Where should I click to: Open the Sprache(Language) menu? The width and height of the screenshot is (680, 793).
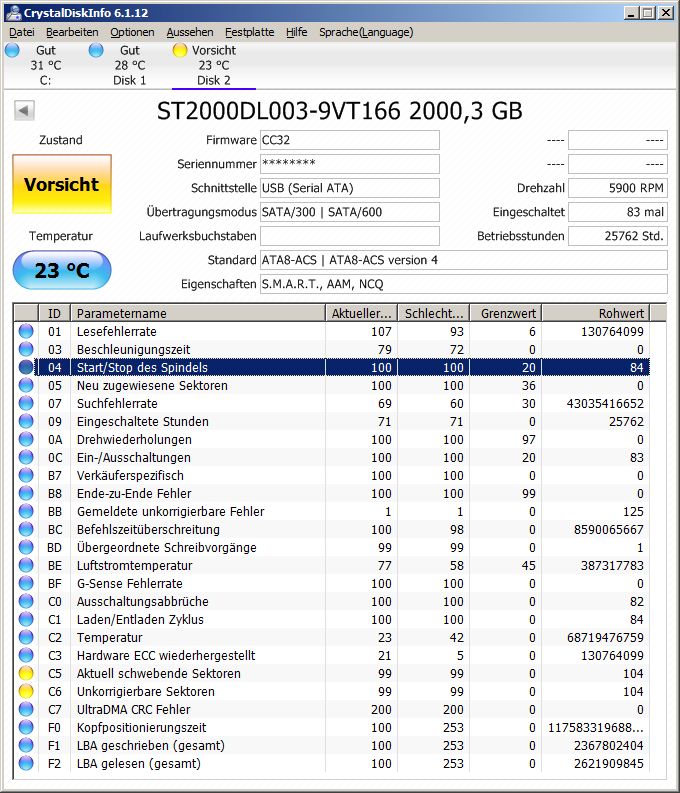click(366, 32)
